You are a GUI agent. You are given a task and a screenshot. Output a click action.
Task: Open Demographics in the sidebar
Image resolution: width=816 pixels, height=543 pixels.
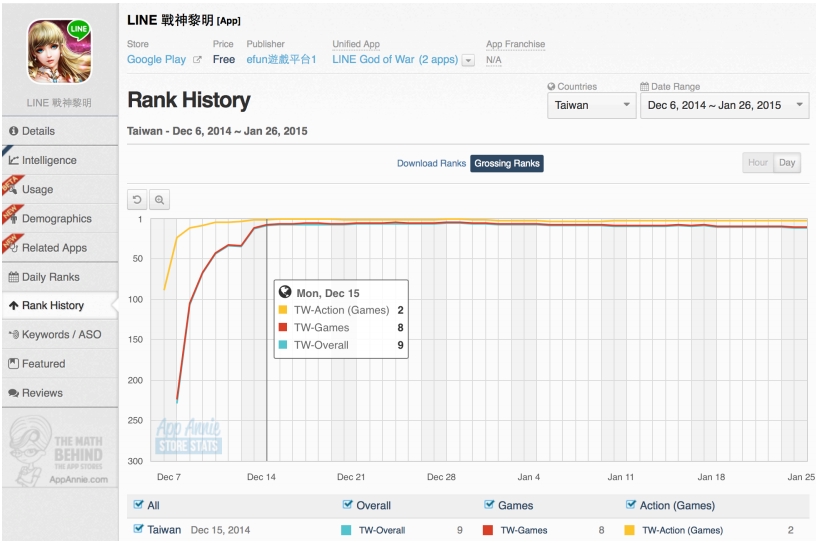tap(60, 219)
